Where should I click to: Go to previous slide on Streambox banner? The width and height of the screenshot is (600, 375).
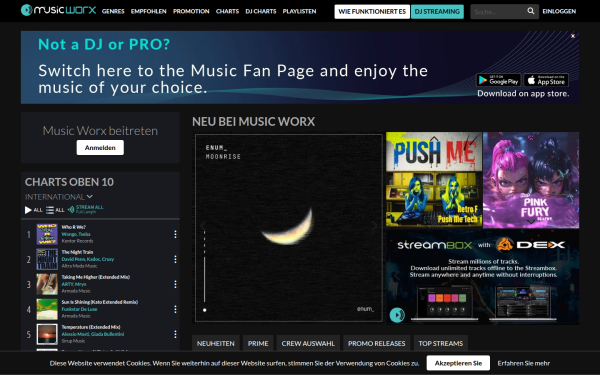(397, 275)
